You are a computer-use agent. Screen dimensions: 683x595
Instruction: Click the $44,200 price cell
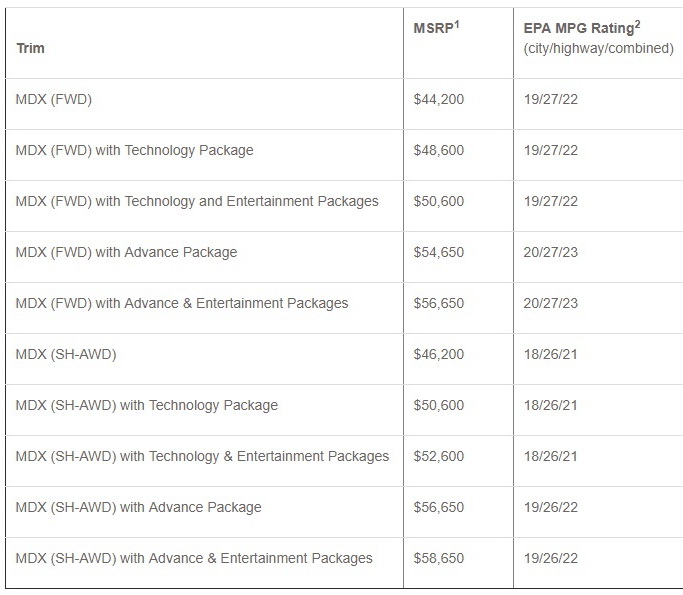(438, 99)
